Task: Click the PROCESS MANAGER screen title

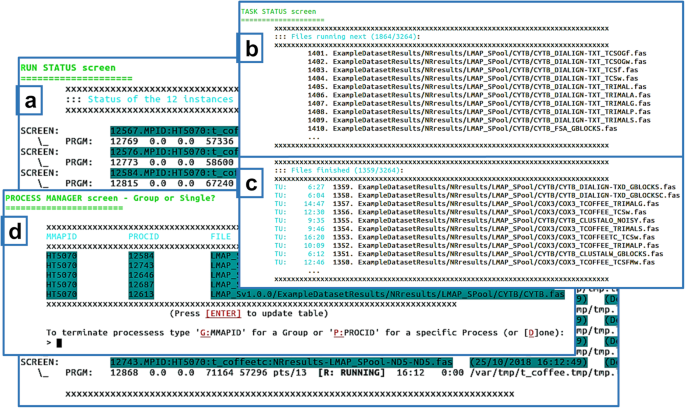Action: point(110,198)
